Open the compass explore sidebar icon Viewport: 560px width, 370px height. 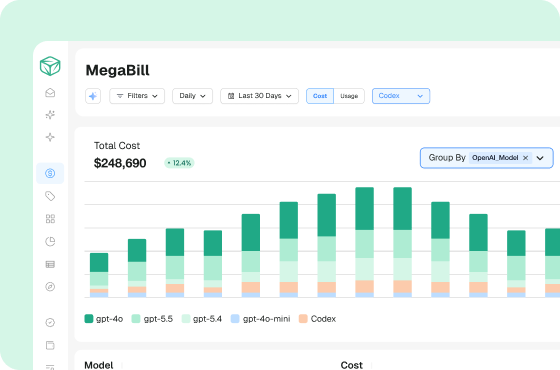(50, 286)
